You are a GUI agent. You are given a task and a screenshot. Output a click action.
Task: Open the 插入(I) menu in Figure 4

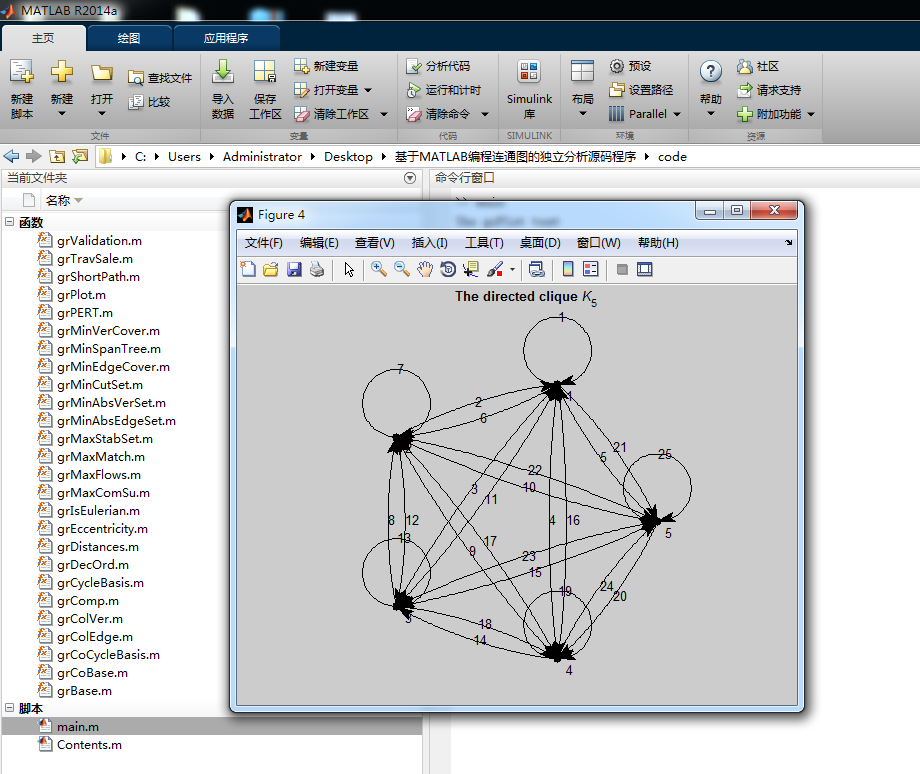[429, 243]
